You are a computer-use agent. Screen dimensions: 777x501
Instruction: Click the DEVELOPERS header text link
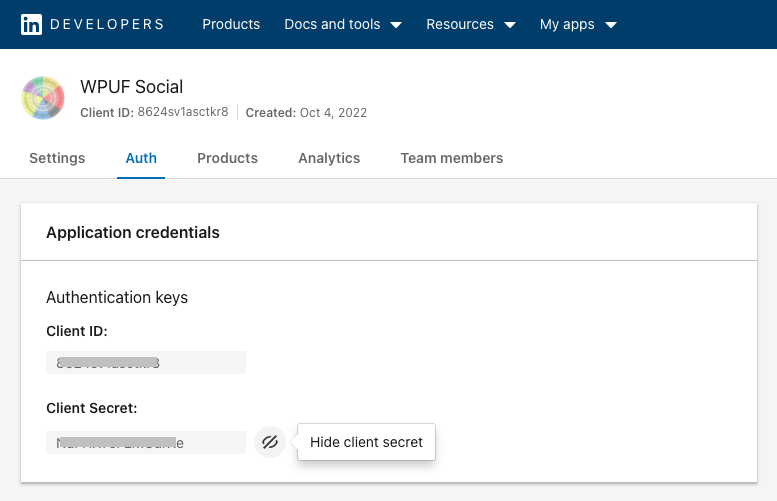point(108,24)
